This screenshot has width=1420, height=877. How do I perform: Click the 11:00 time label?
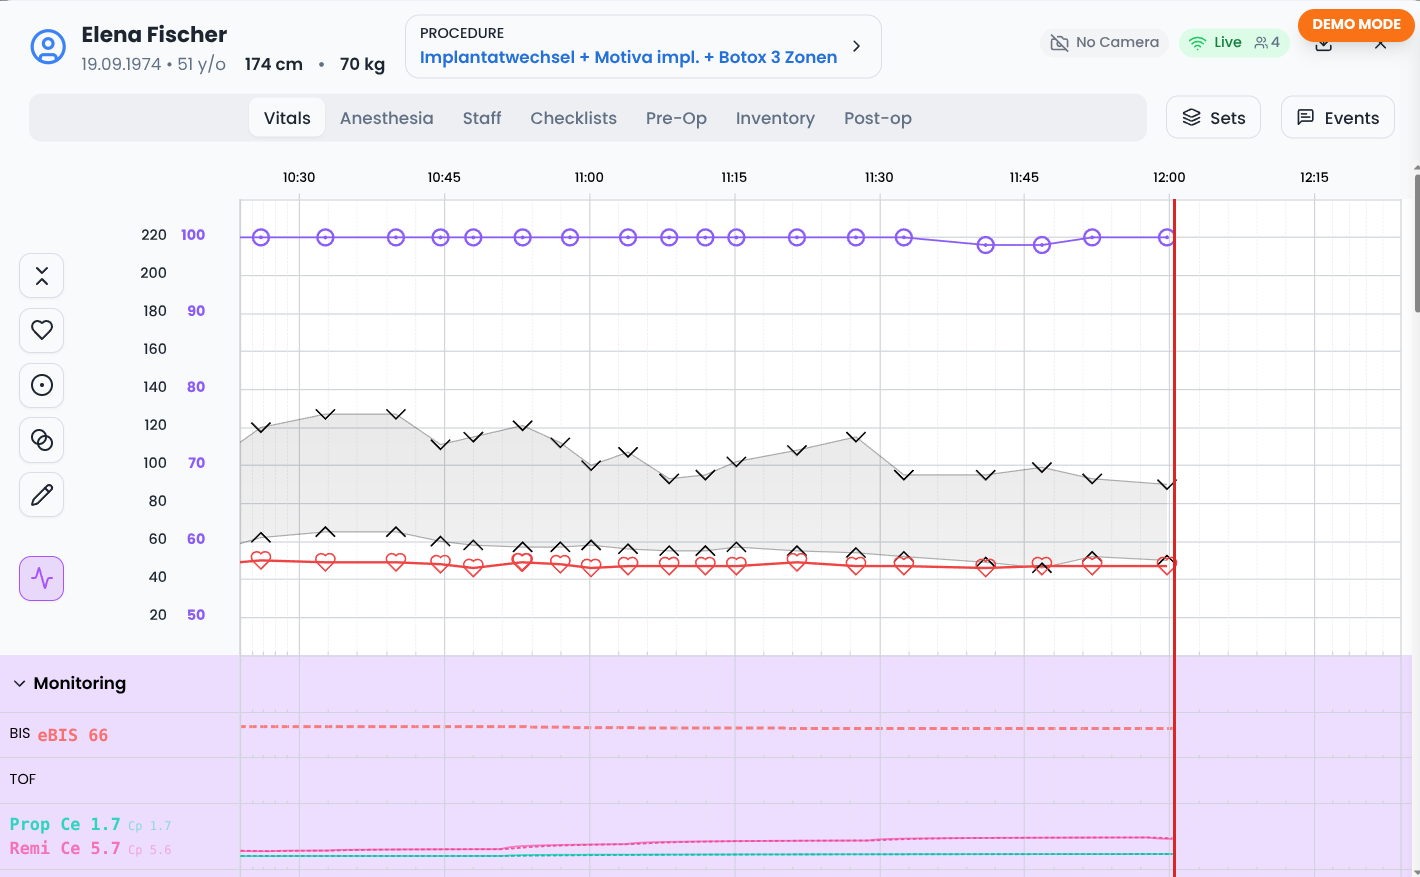589,177
